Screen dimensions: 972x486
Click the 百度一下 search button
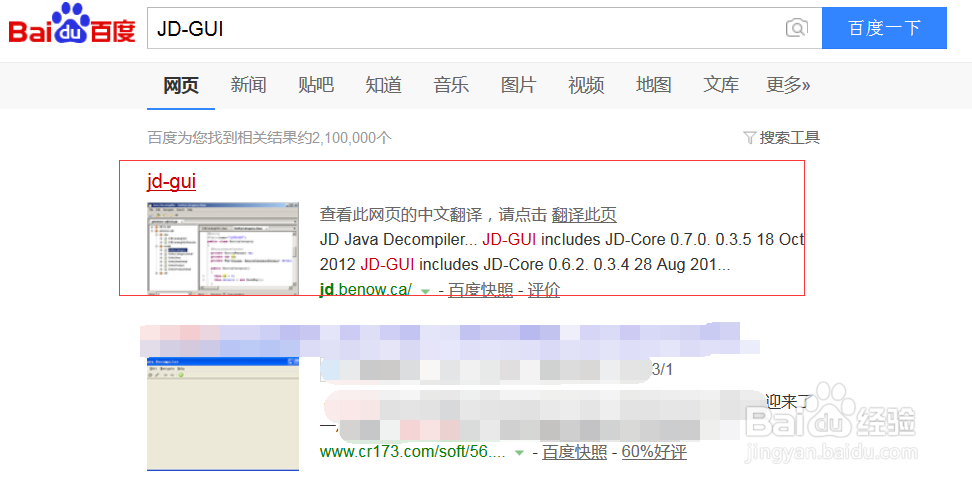point(885,28)
